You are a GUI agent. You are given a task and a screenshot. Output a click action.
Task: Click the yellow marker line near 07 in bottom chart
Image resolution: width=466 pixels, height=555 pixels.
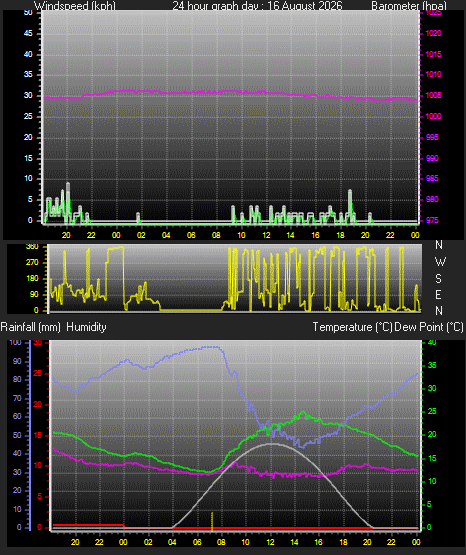[x=212, y=522]
